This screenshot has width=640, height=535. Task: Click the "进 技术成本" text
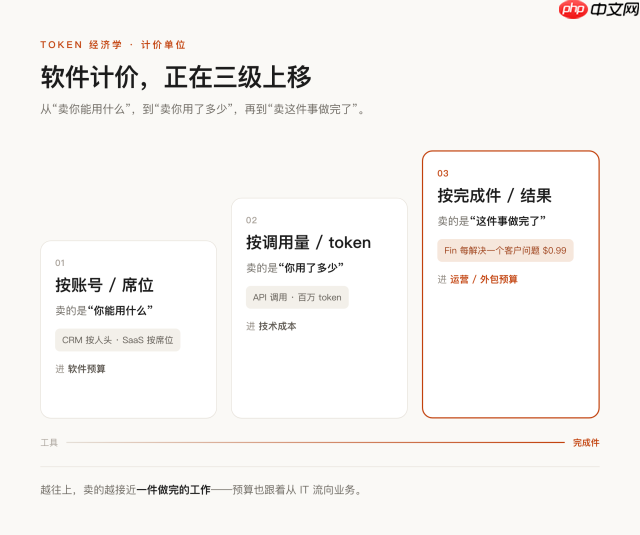click(x=271, y=326)
